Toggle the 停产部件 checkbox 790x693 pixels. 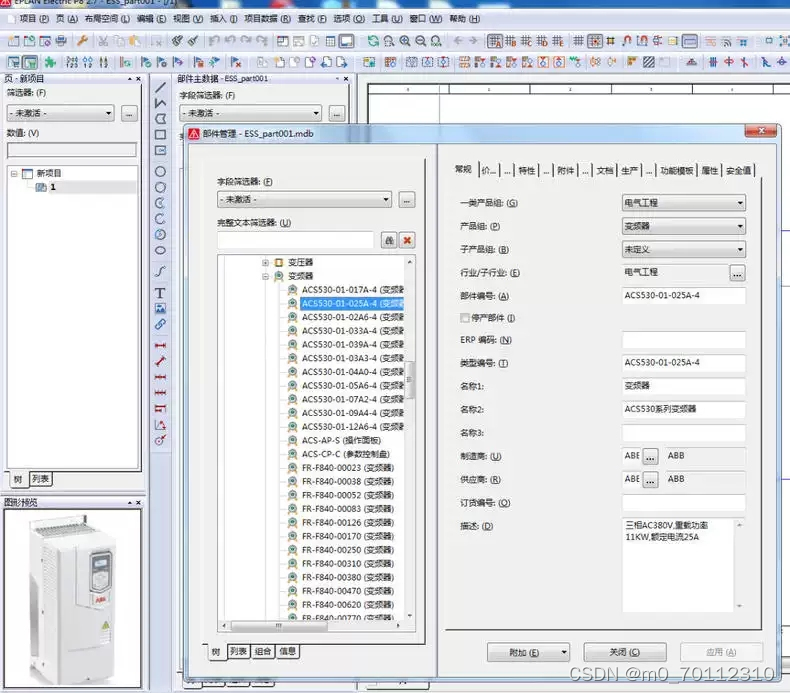pos(465,318)
